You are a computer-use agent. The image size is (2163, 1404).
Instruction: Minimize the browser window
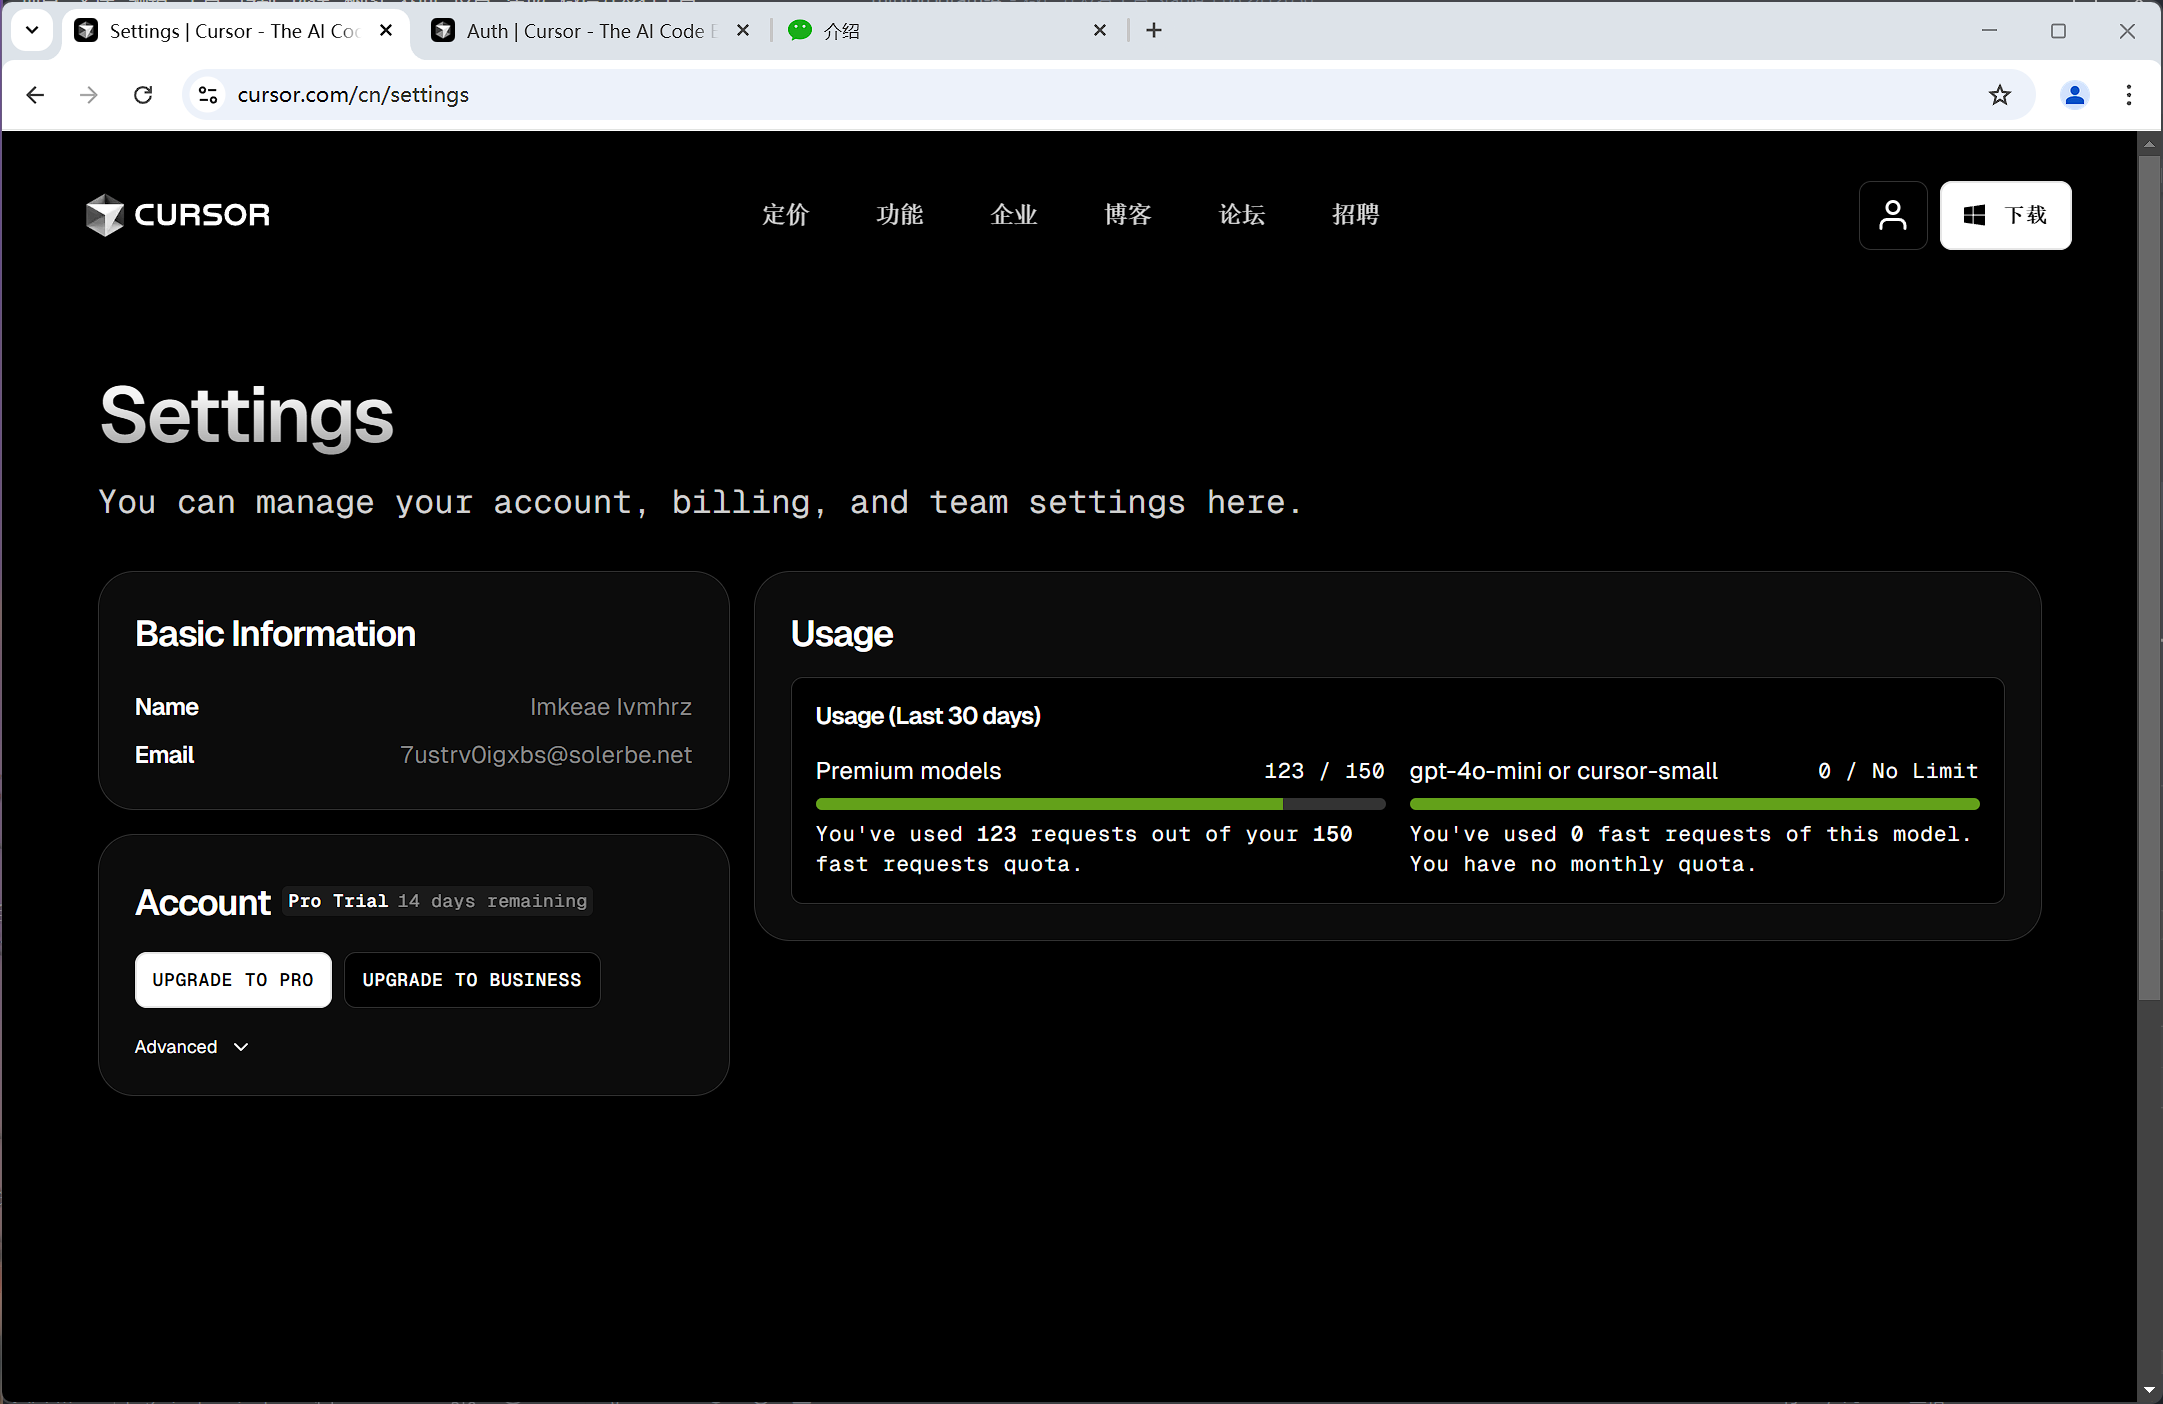(x=1989, y=31)
